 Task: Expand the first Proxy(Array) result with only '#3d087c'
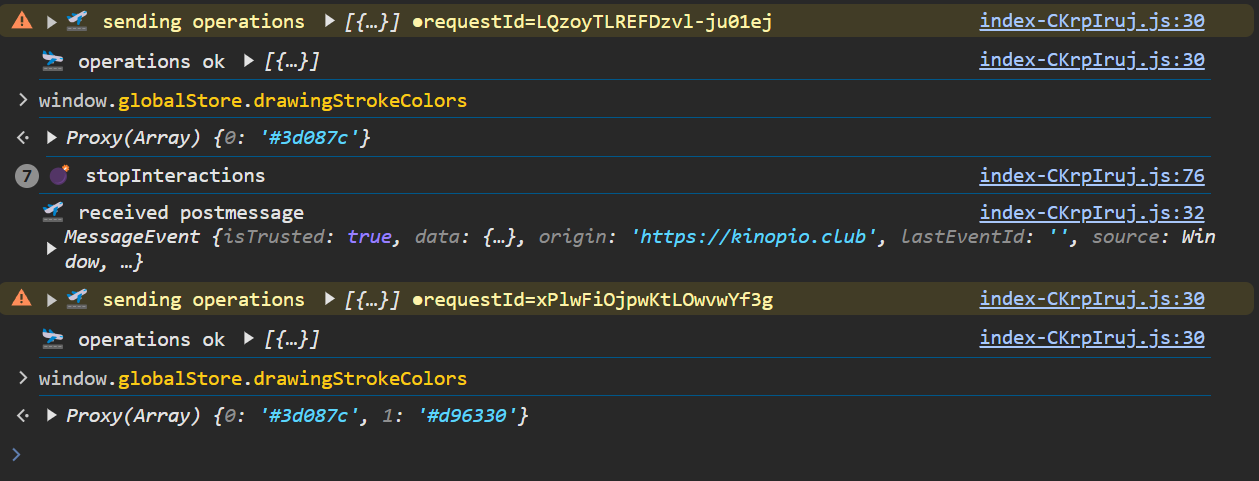coord(52,137)
